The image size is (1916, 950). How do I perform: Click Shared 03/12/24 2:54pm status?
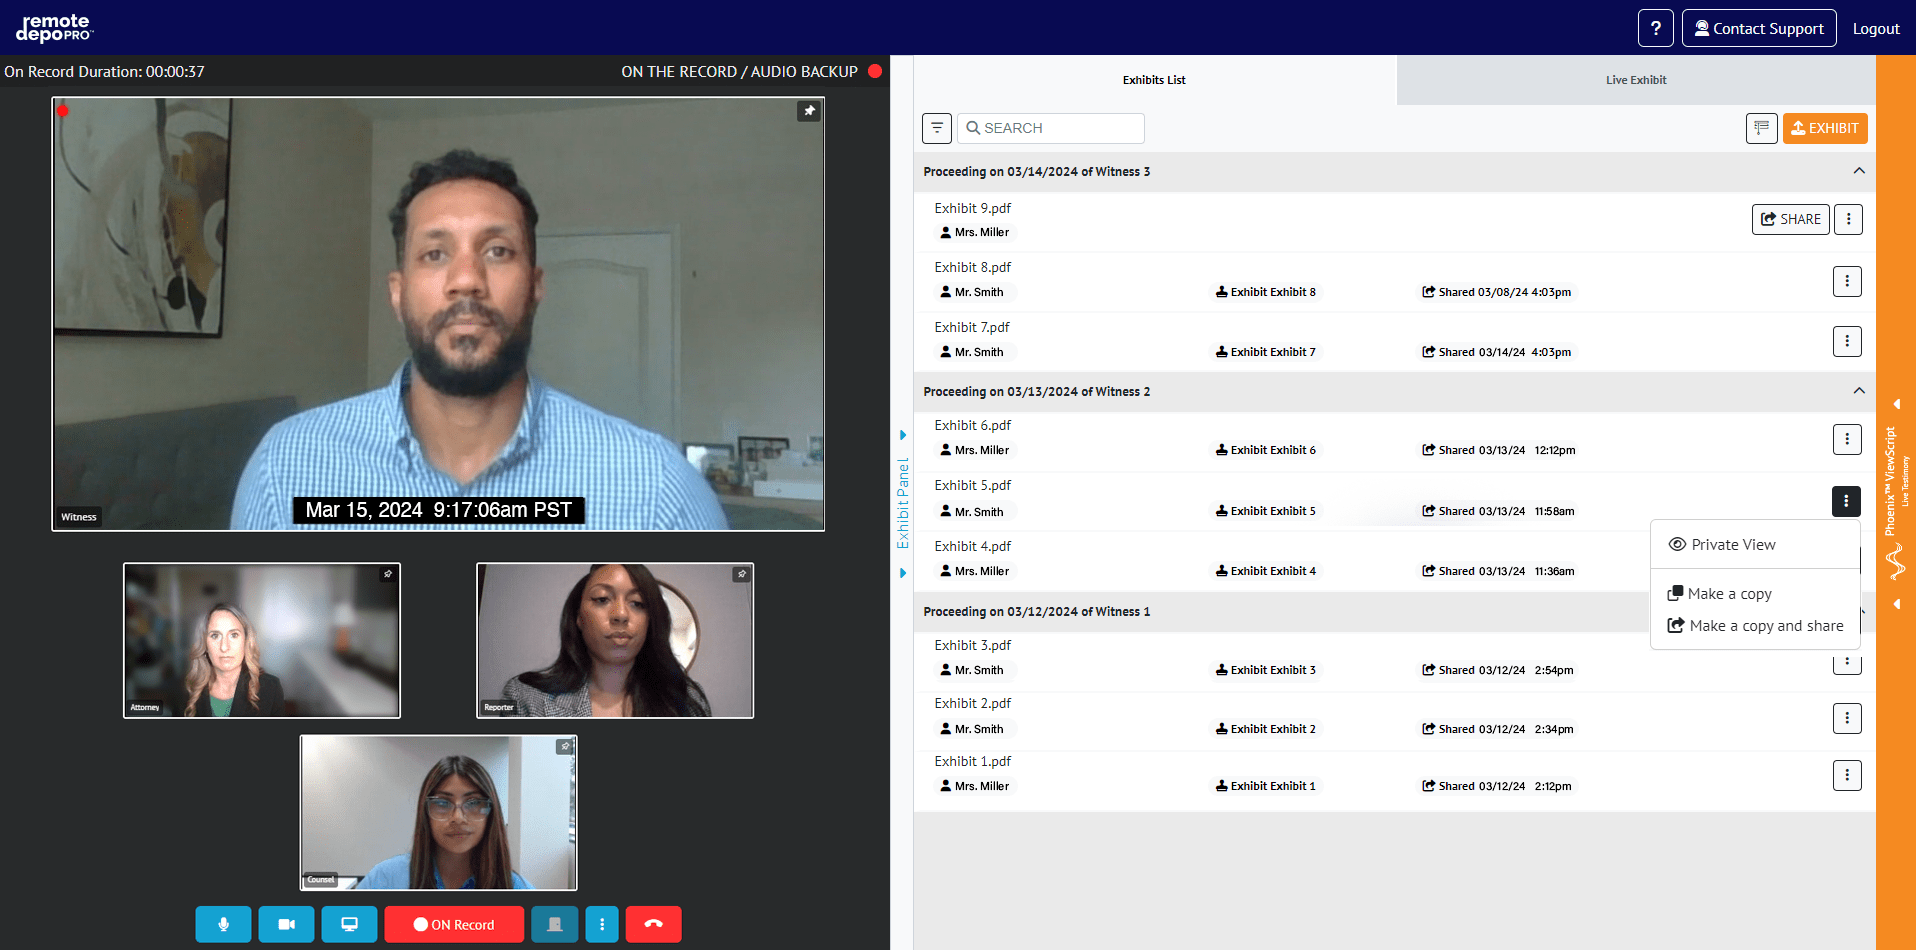coord(1497,670)
